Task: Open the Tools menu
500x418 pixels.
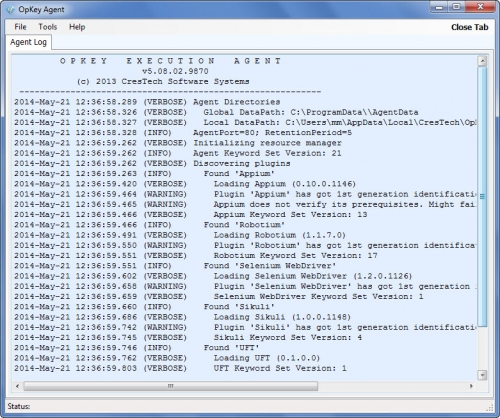Action: [48, 27]
